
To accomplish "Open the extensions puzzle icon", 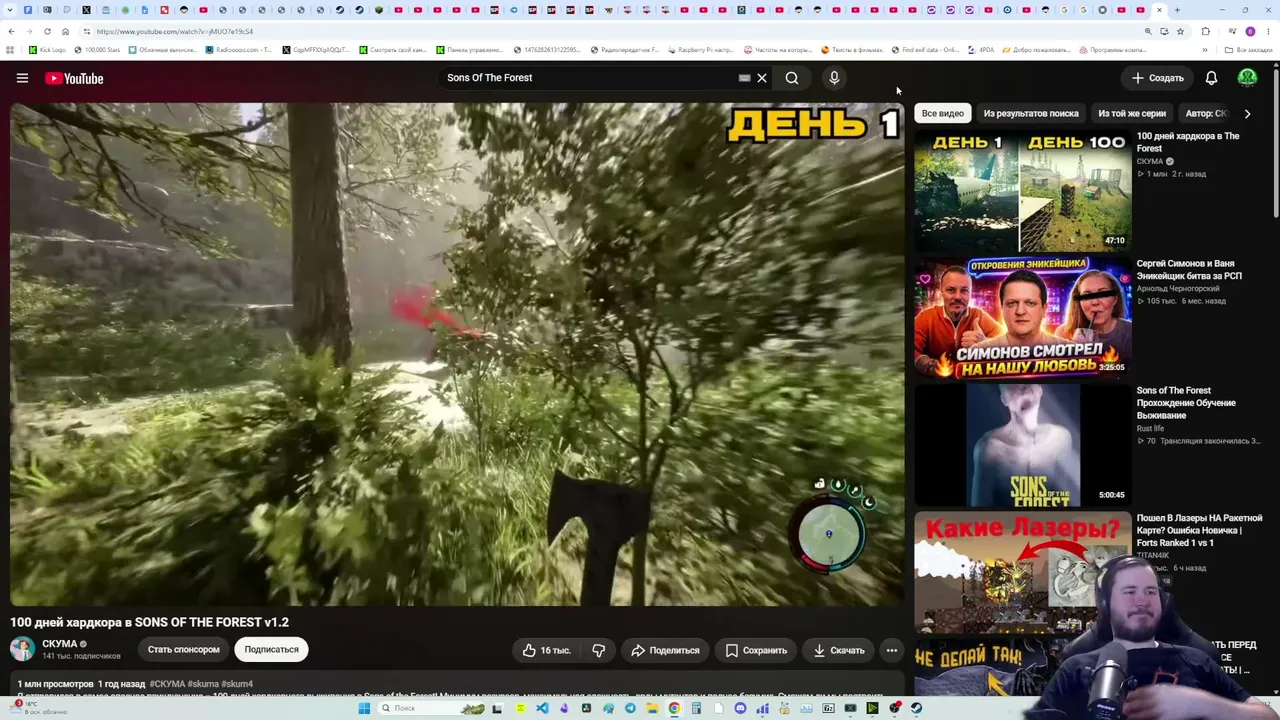I will pos(1206,32).
